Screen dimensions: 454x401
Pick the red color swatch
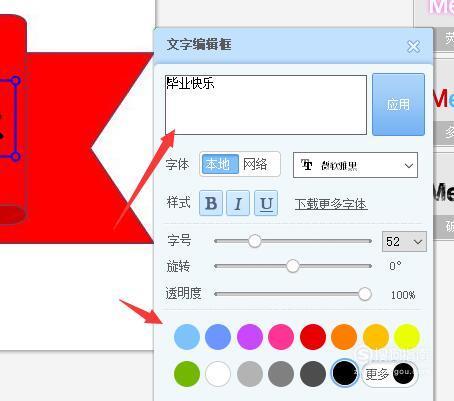pyautogui.click(x=313, y=337)
